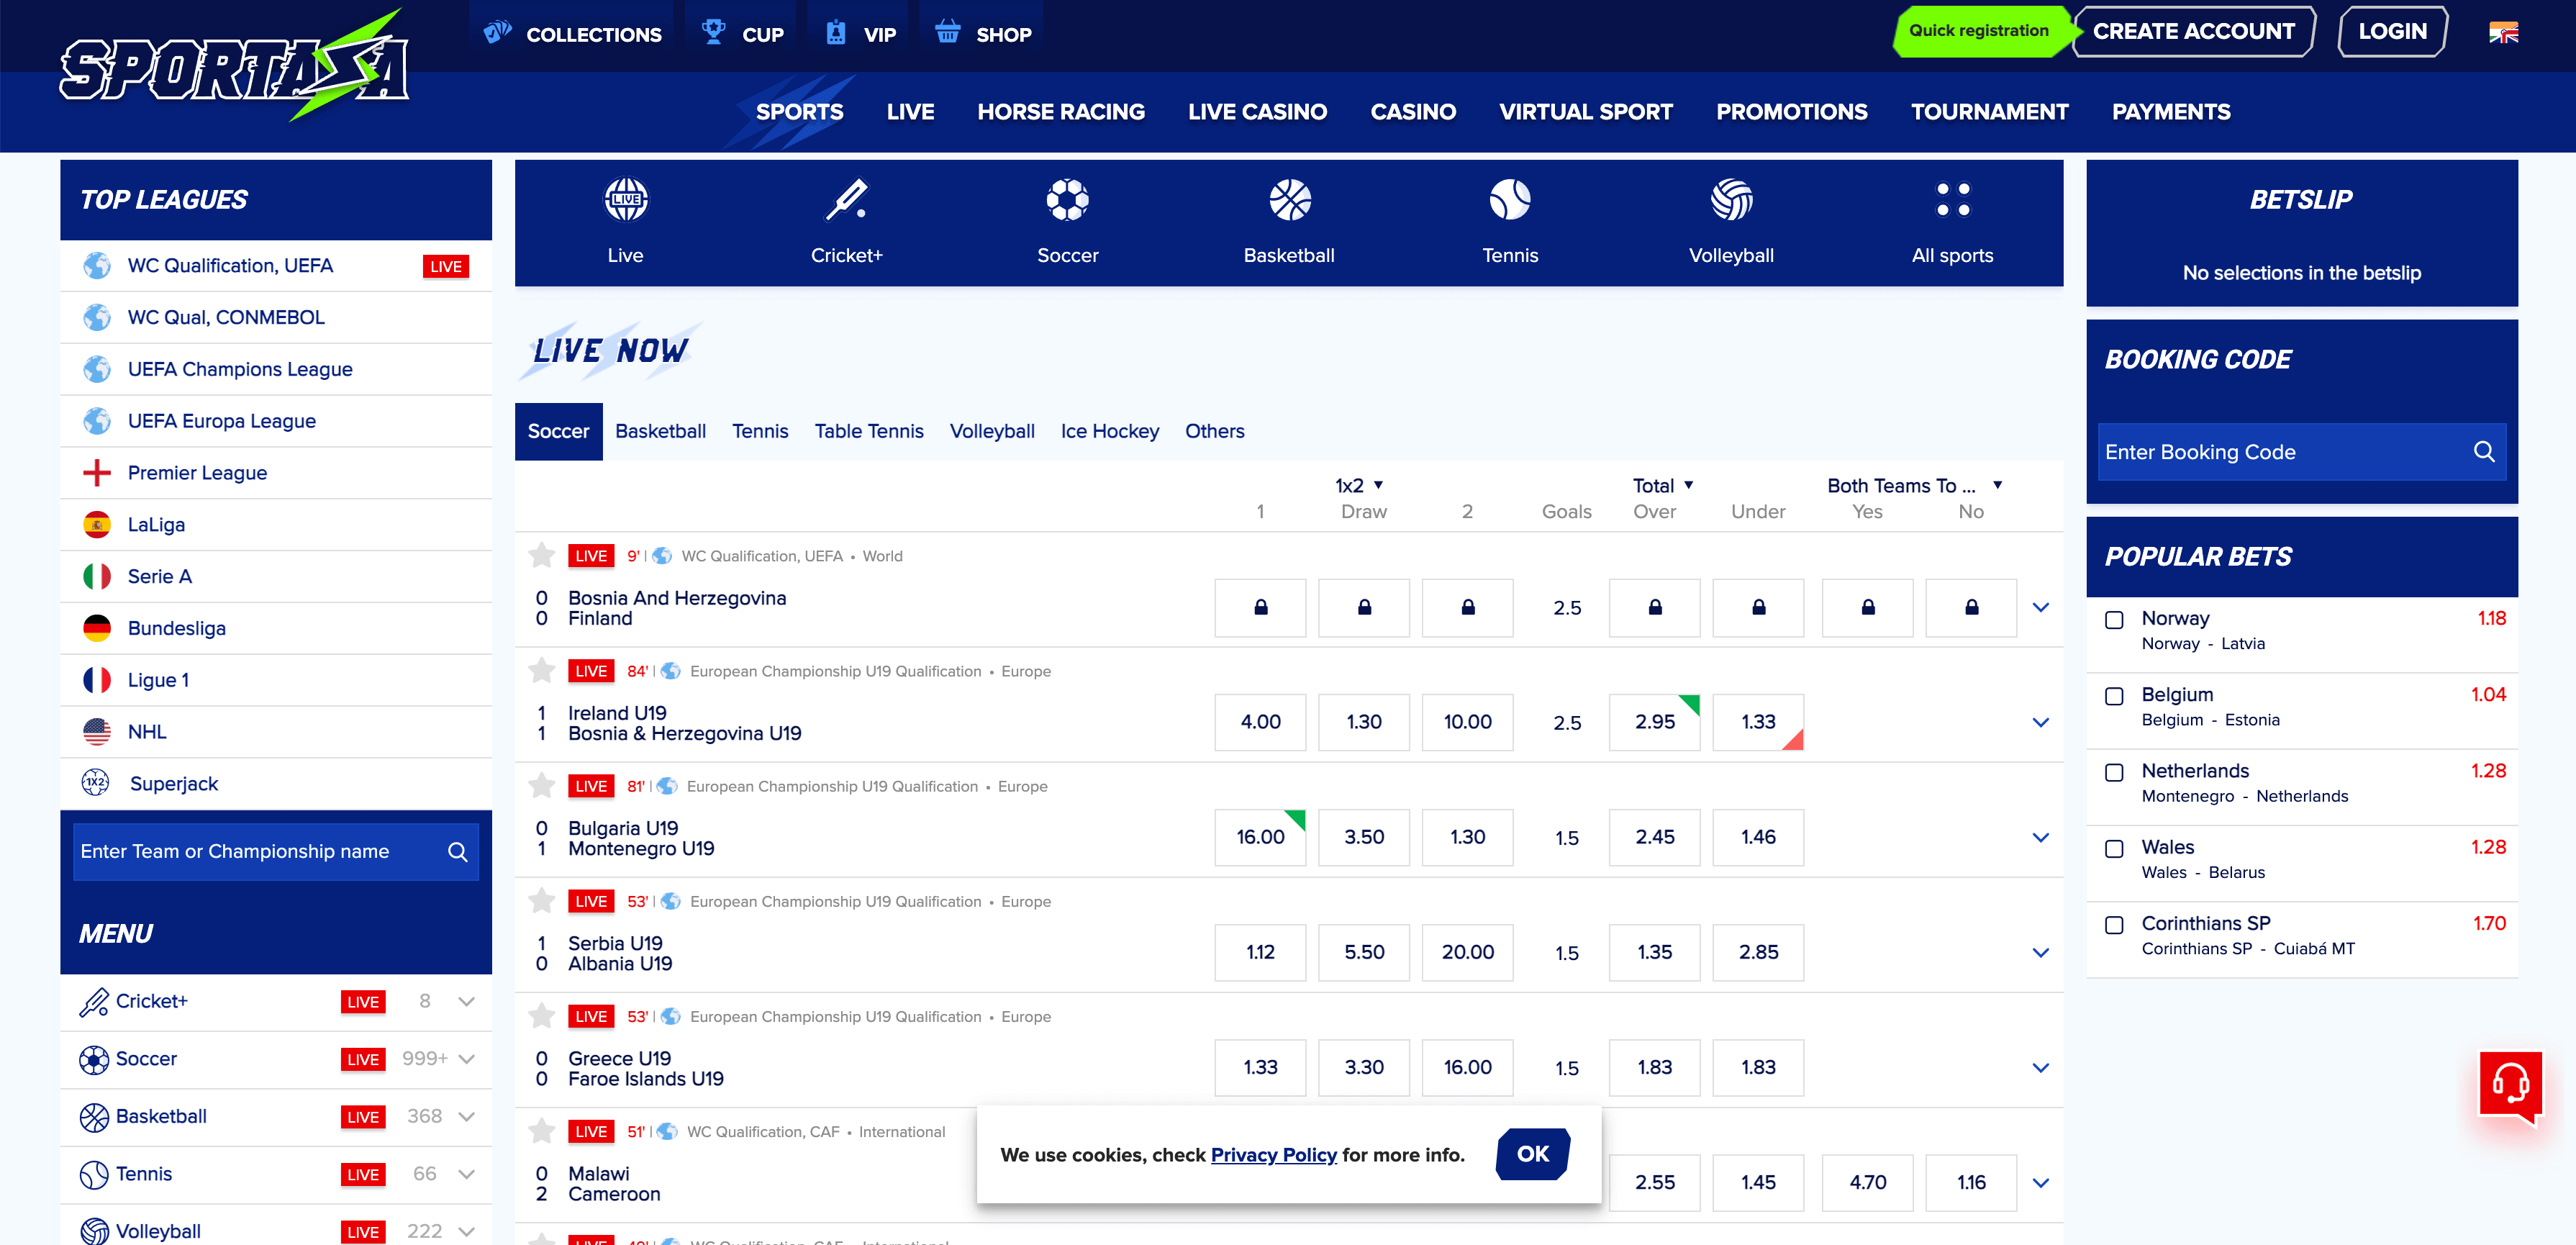2576x1245 pixels.
Task: Switch to Others live tab
Action: (1214, 431)
